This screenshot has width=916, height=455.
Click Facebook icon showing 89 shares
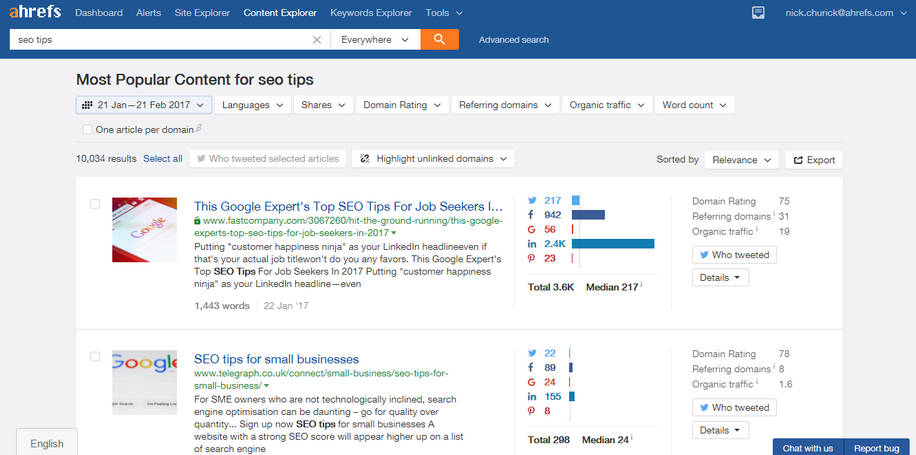pos(531,367)
